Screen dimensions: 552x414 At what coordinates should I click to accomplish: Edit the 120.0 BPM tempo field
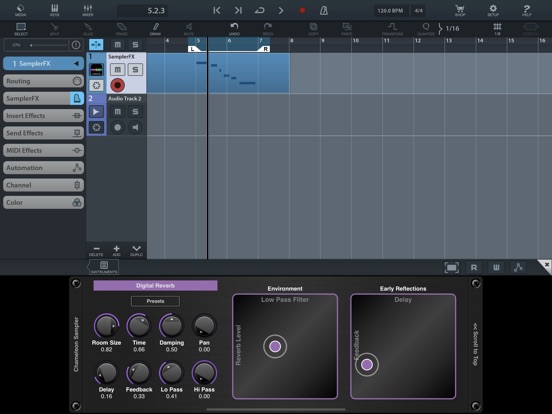[x=390, y=11]
